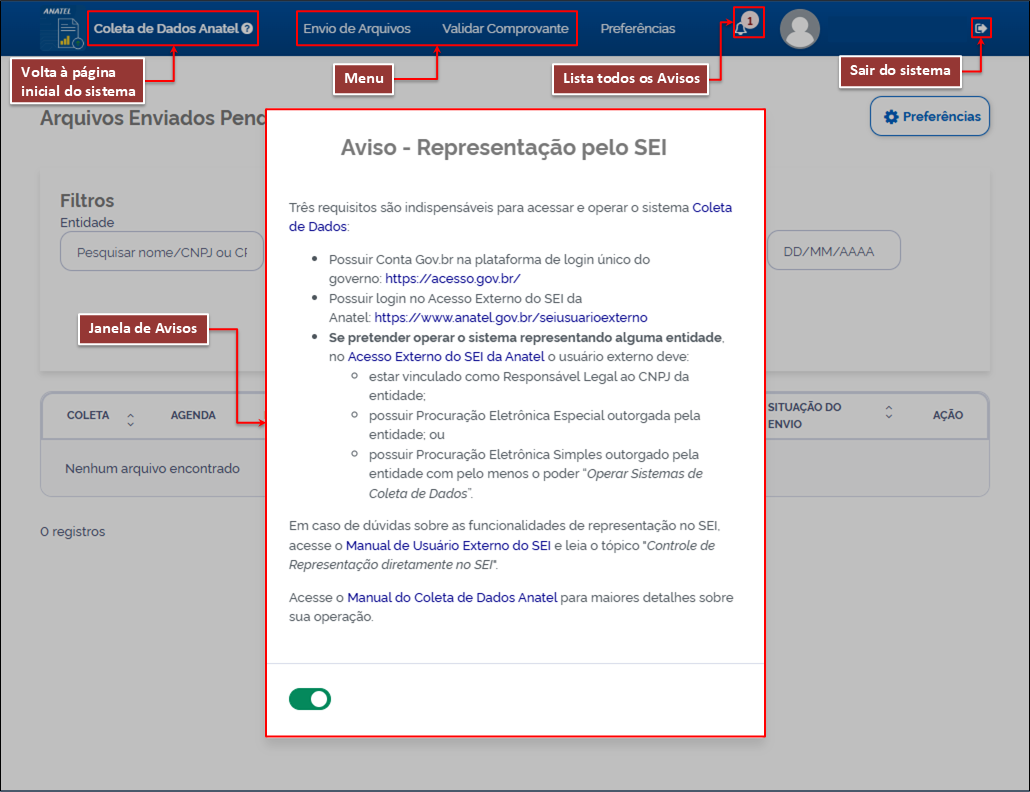1030x792 pixels.
Task: Click the gear icon in Preferências button
Action: [x=891, y=117]
